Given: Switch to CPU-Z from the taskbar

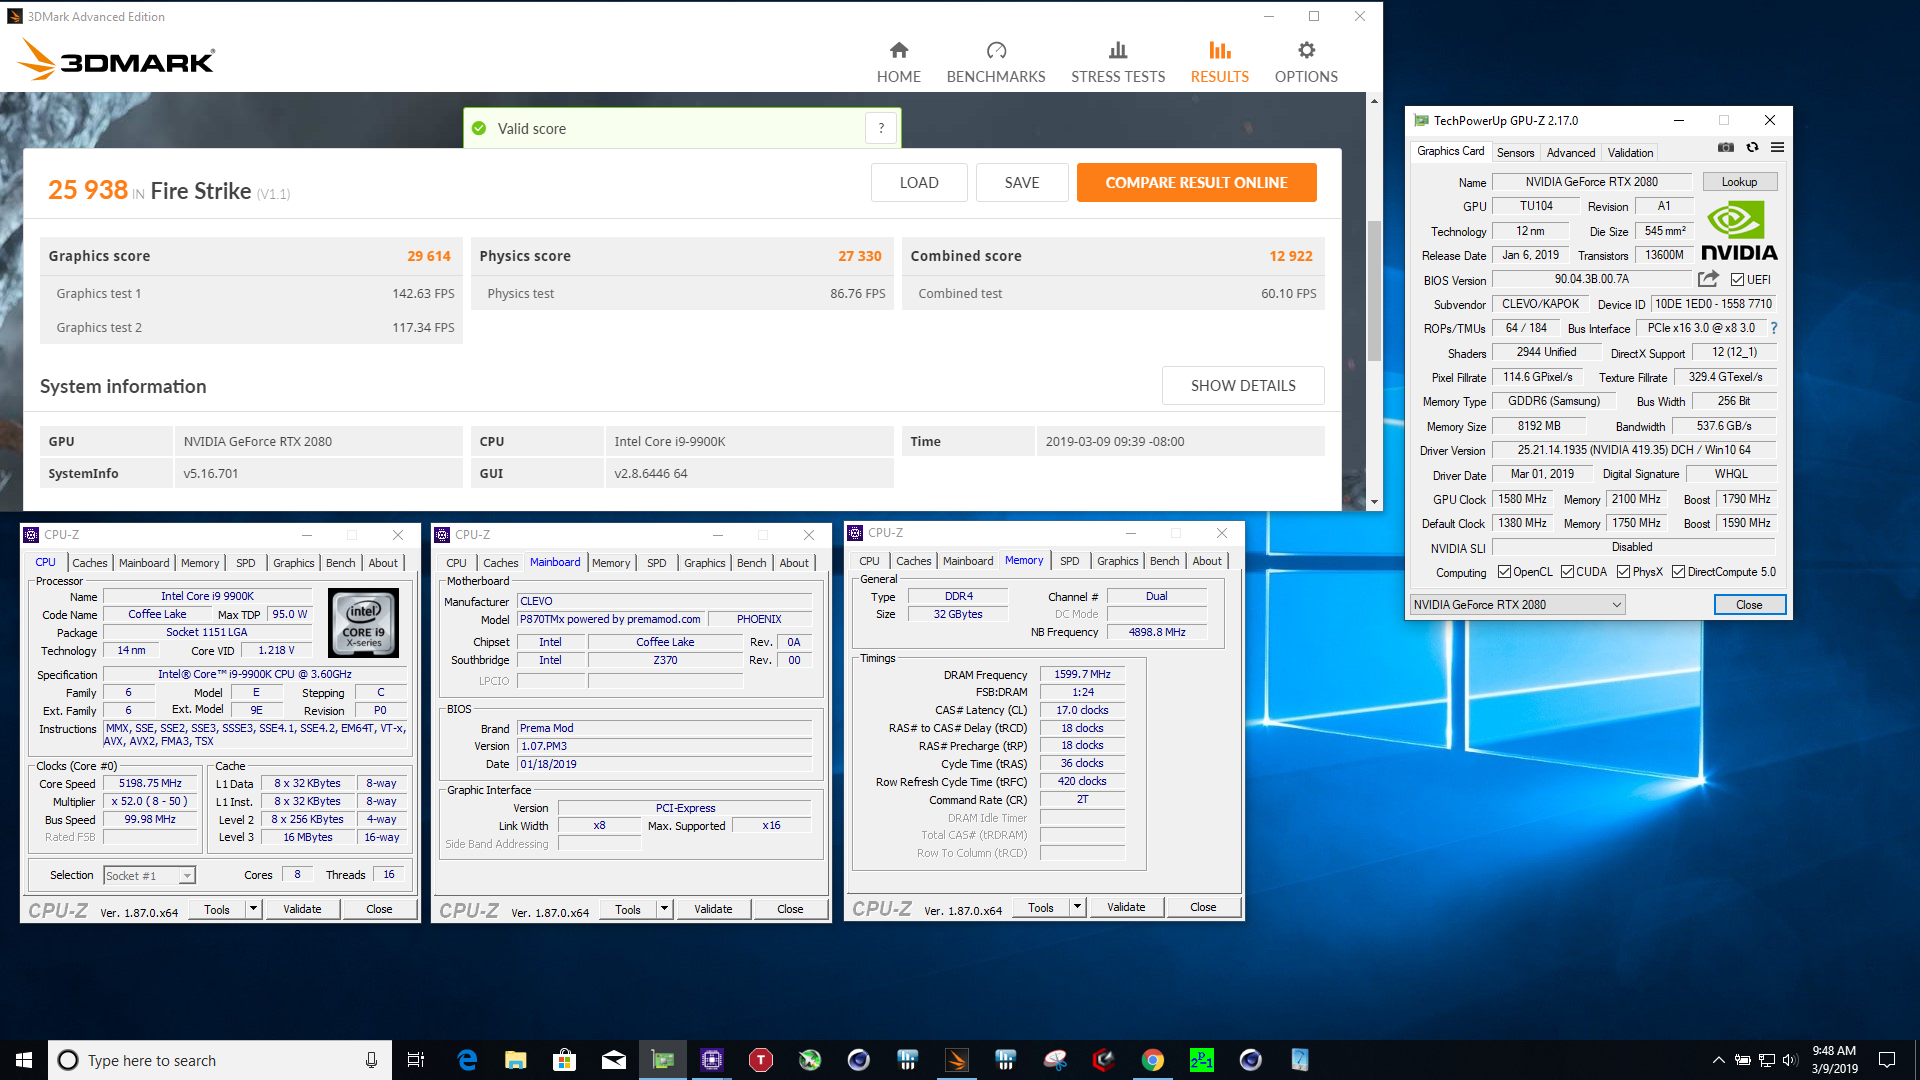Looking at the screenshot, I should (x=712, y=1060).
